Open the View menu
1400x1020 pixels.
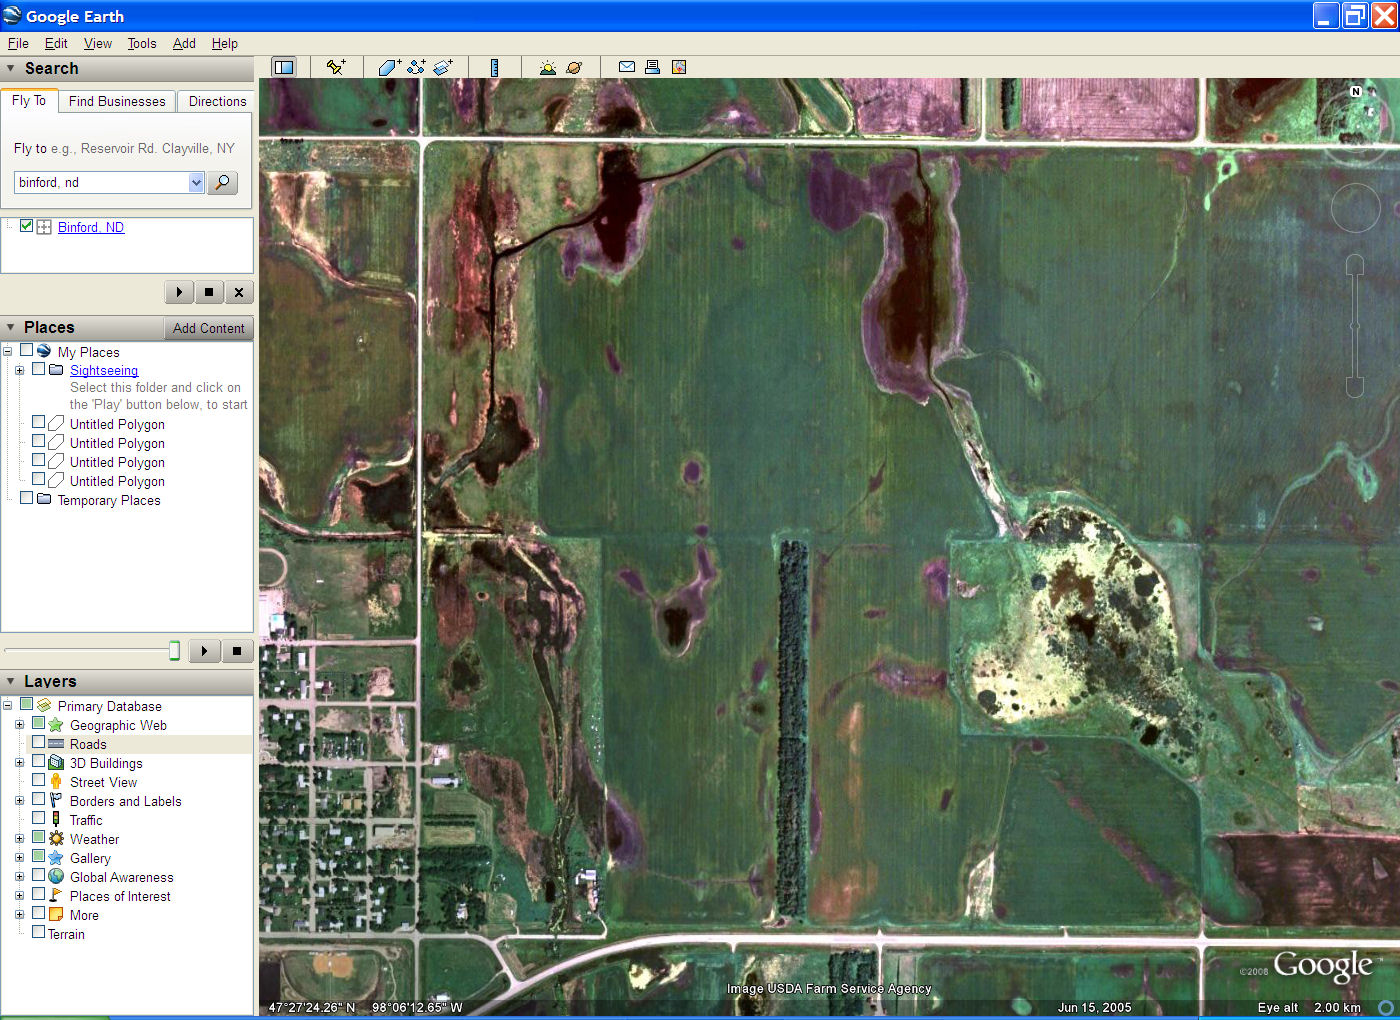tap(98, 43)
